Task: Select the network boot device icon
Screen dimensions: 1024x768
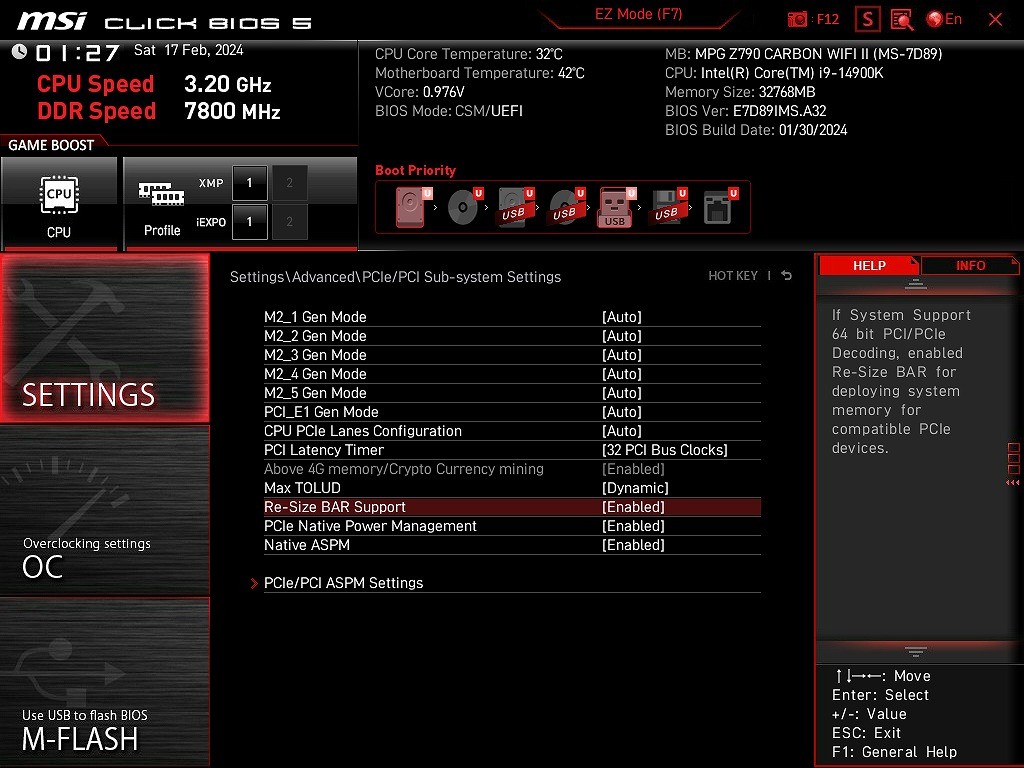Action: point(718,208)
